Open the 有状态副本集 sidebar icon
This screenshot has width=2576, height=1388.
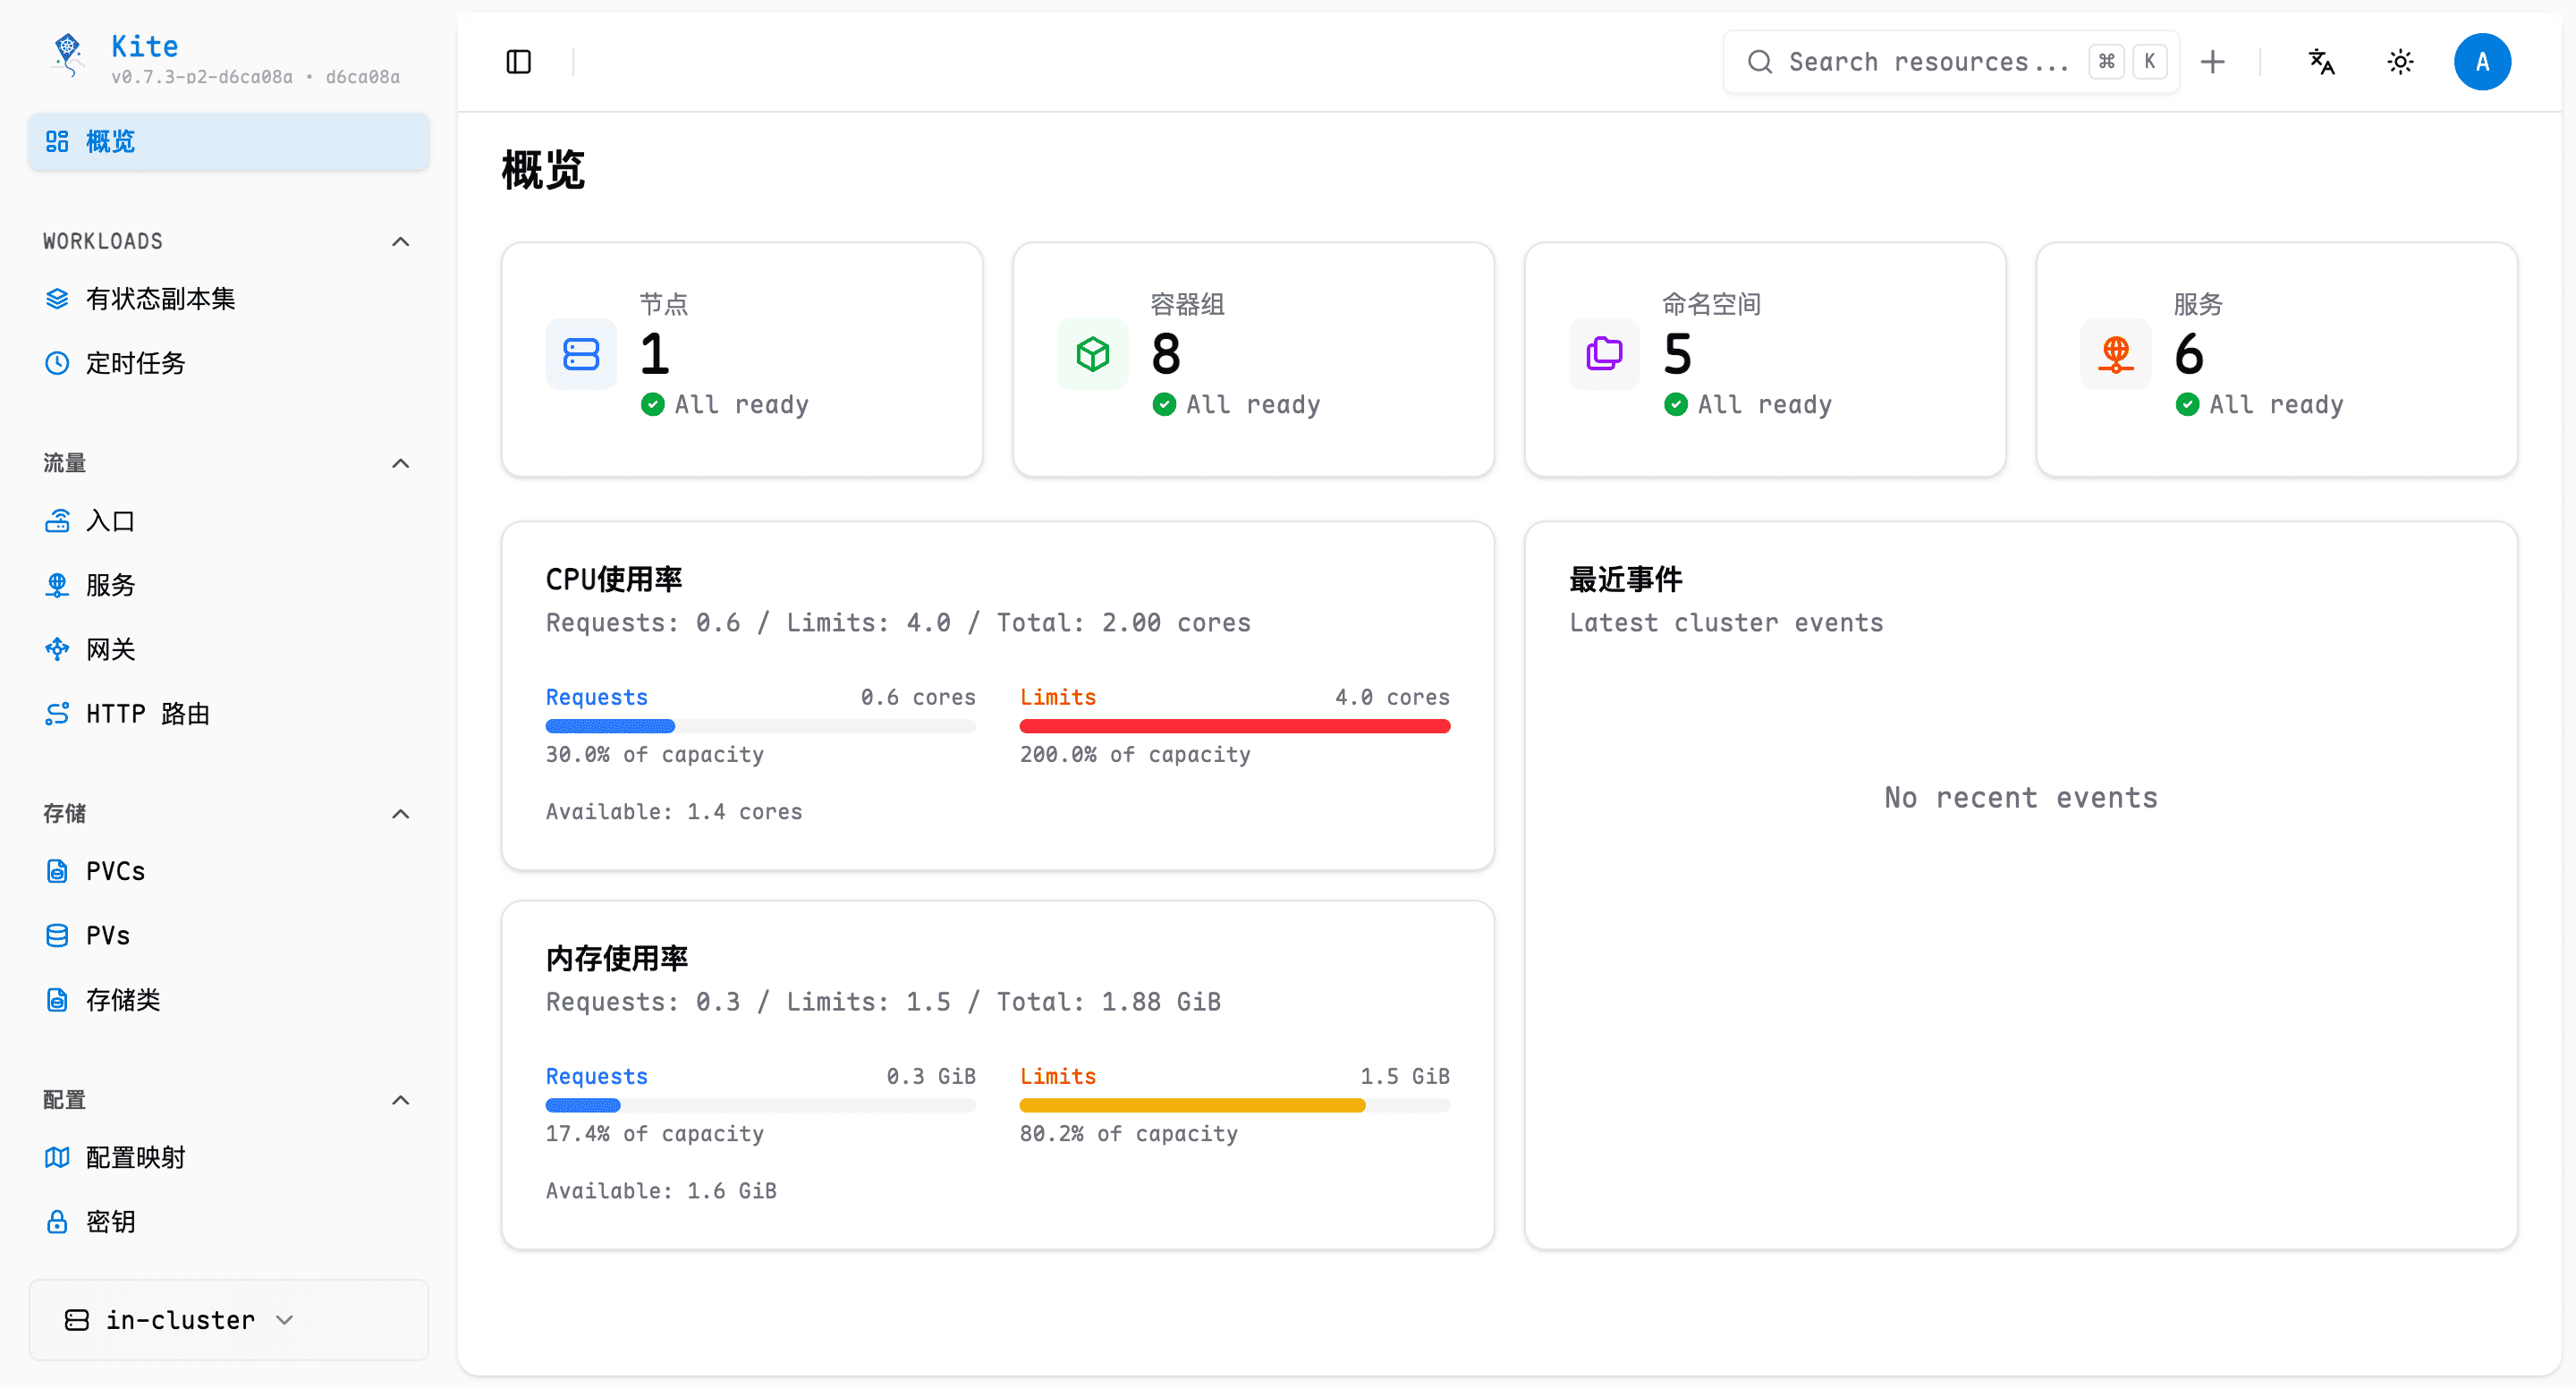tap(57, 297)
